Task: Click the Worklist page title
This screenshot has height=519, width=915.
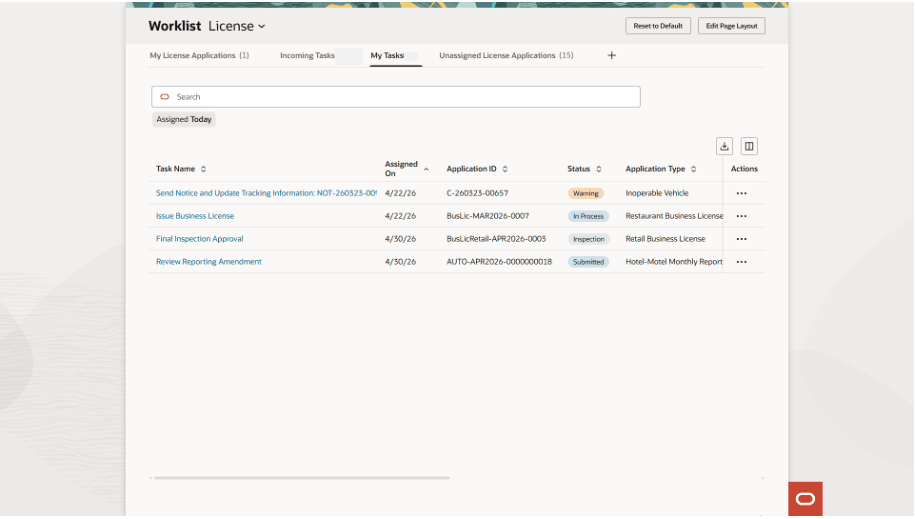Action: click(x=174, y=26)
